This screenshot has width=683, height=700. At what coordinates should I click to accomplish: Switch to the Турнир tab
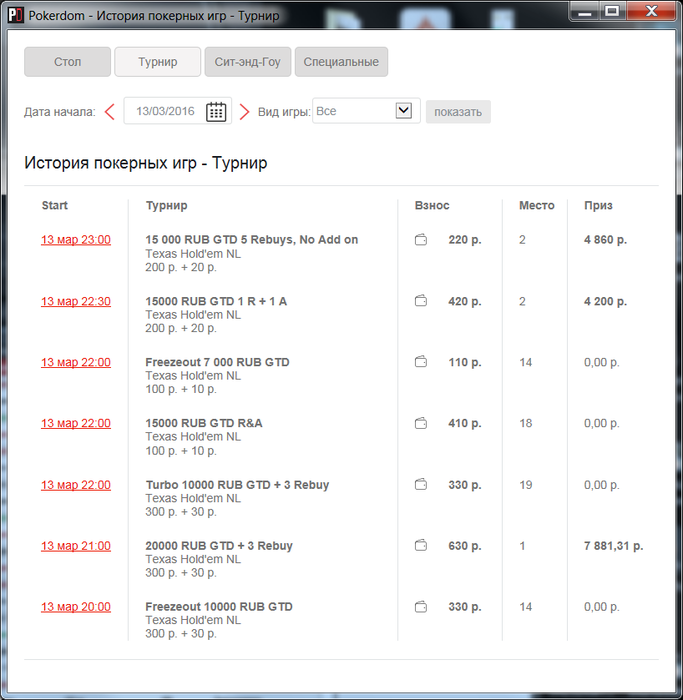pos(158,62)
